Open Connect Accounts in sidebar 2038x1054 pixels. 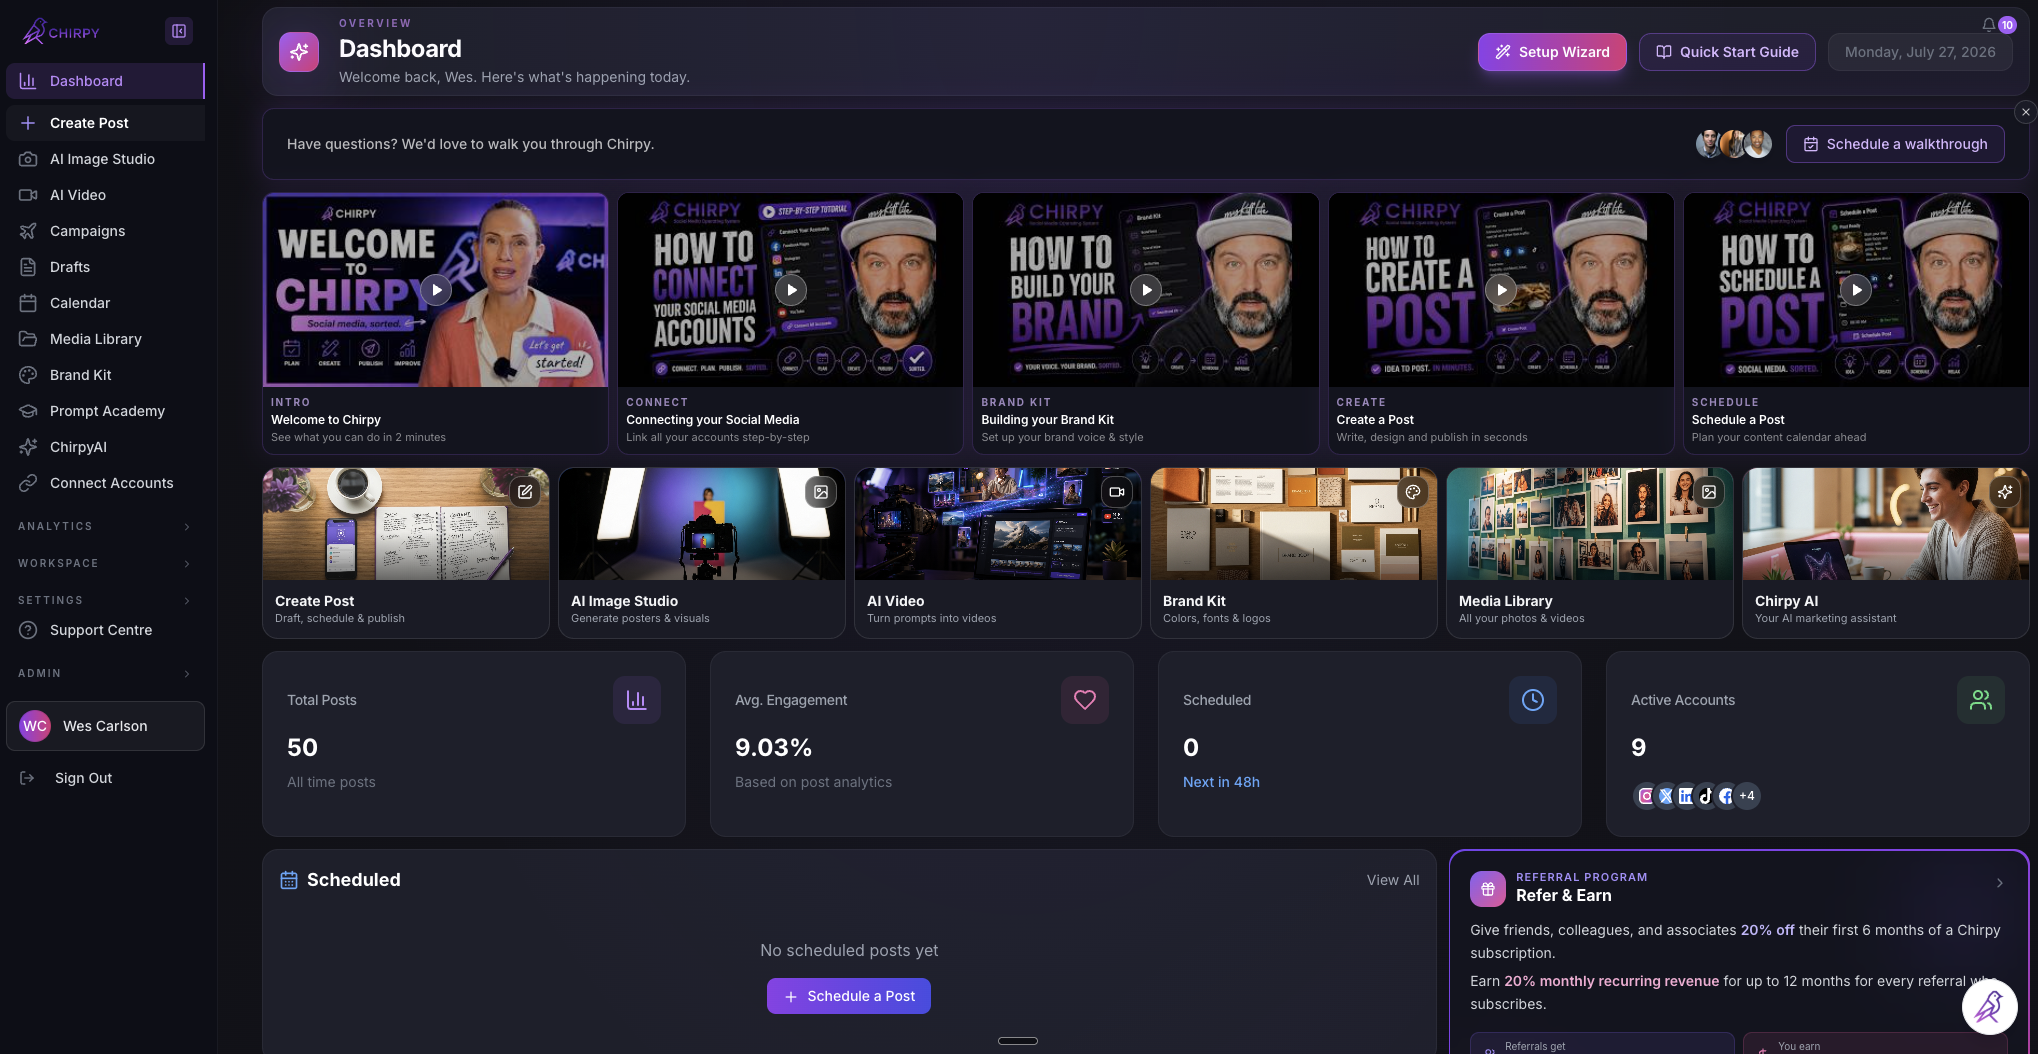[x=105, y=483]
